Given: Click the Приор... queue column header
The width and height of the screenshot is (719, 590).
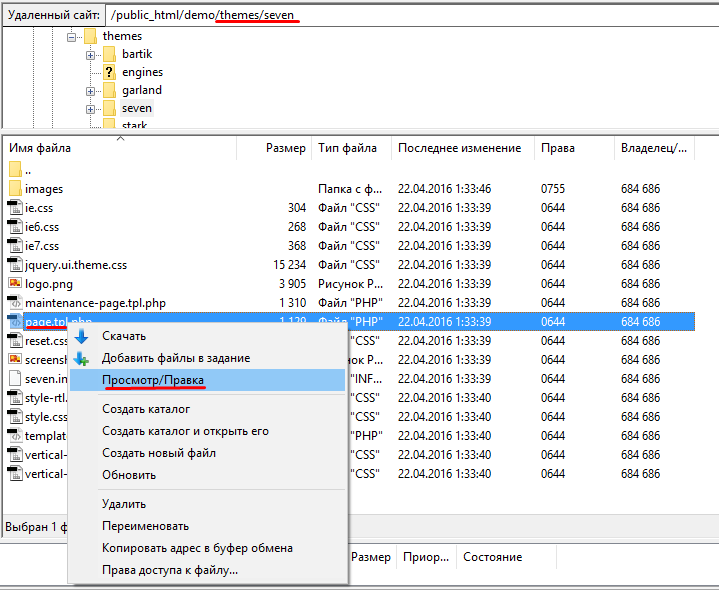Looking at the screenshot, I should coord(426,557).
